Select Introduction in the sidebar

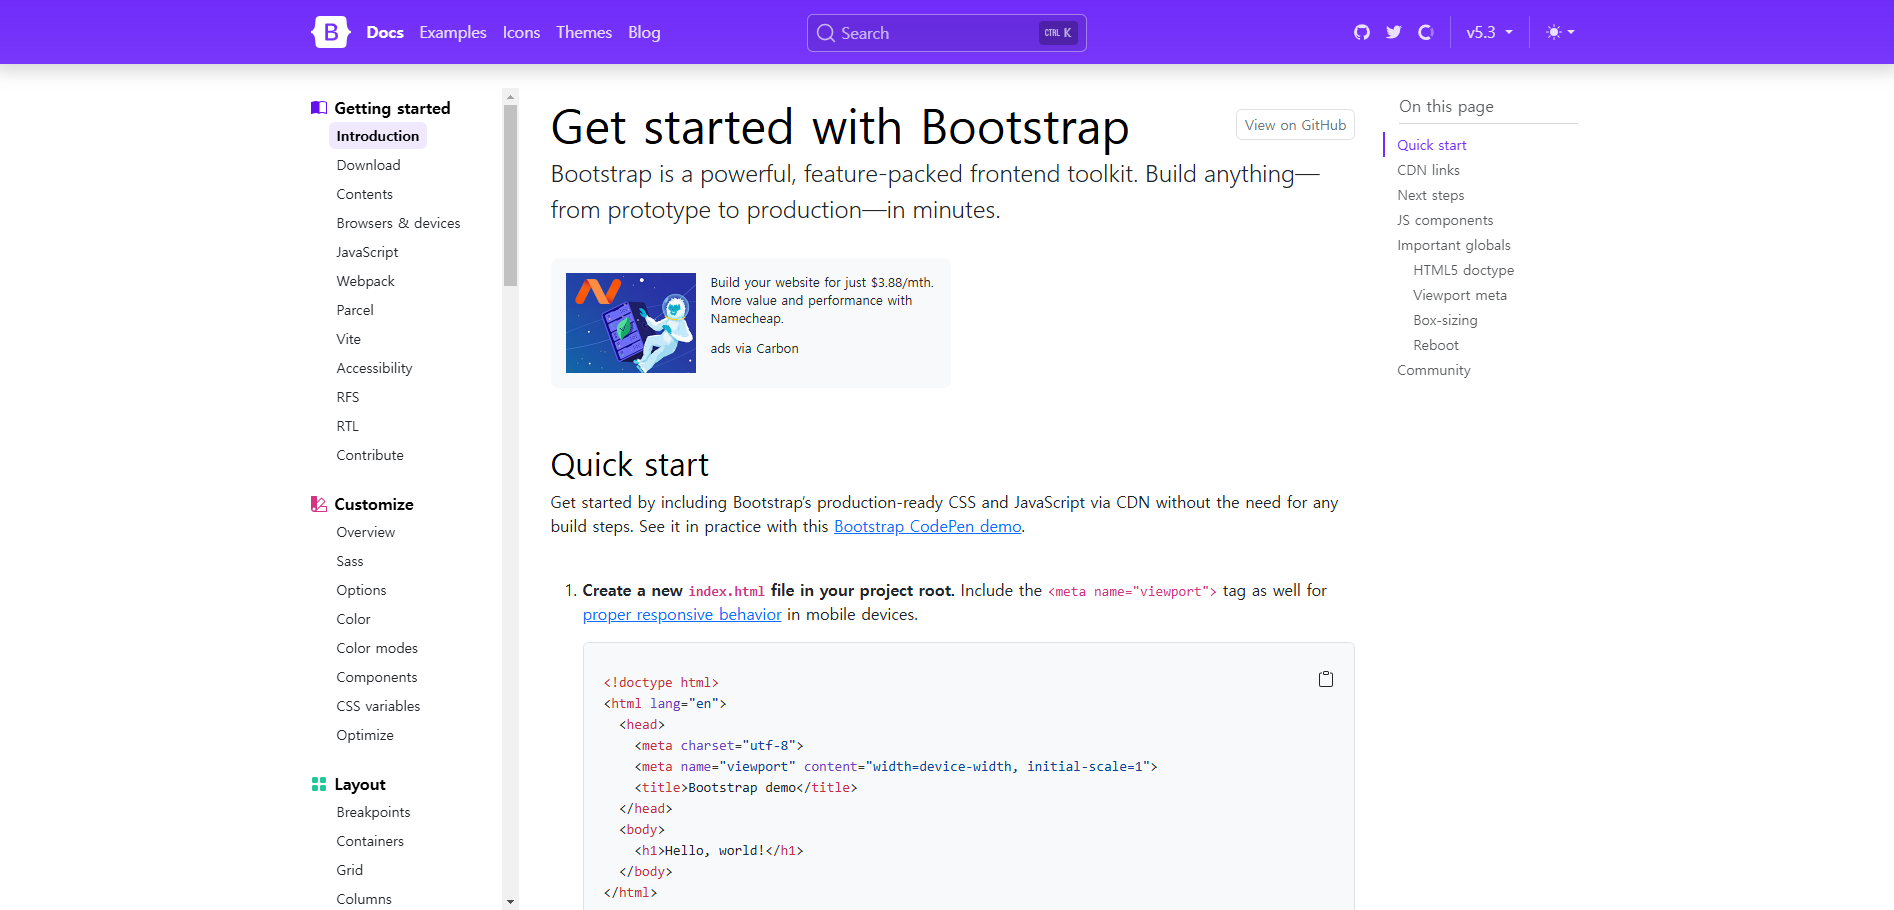pyautogui.click(x=378, y=136)
